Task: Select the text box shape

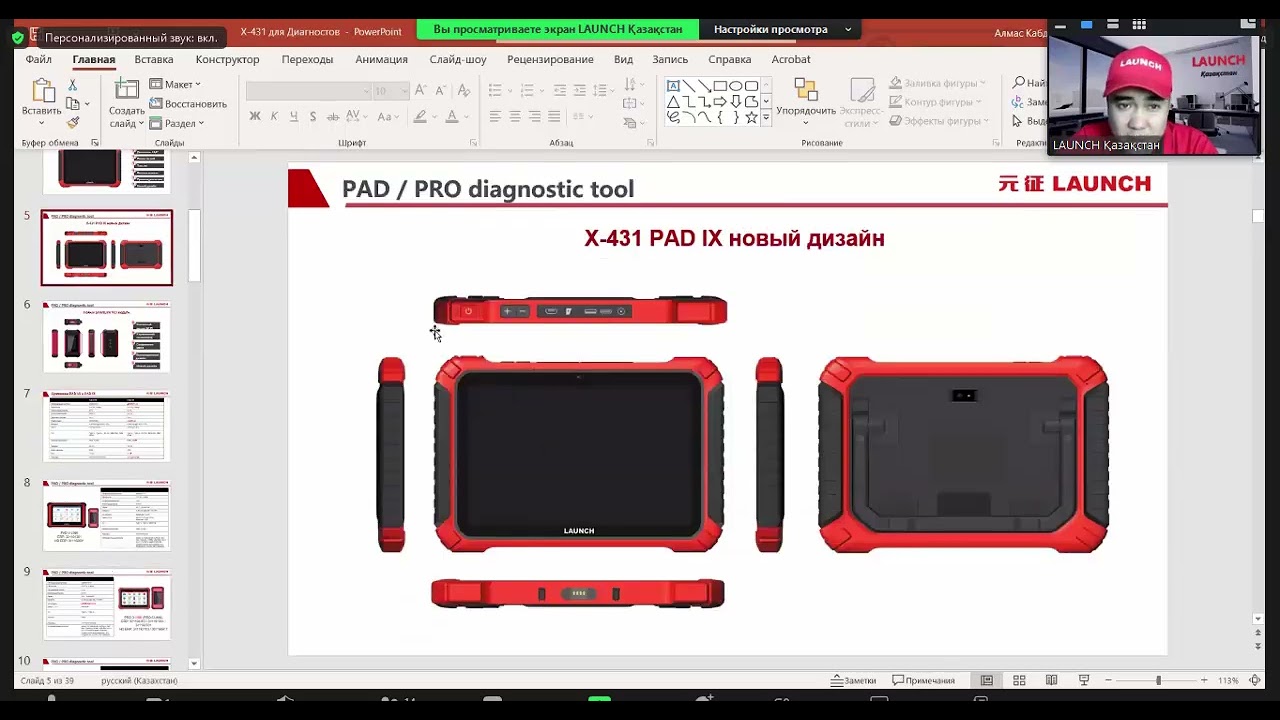Action: [x=673, y=86]
